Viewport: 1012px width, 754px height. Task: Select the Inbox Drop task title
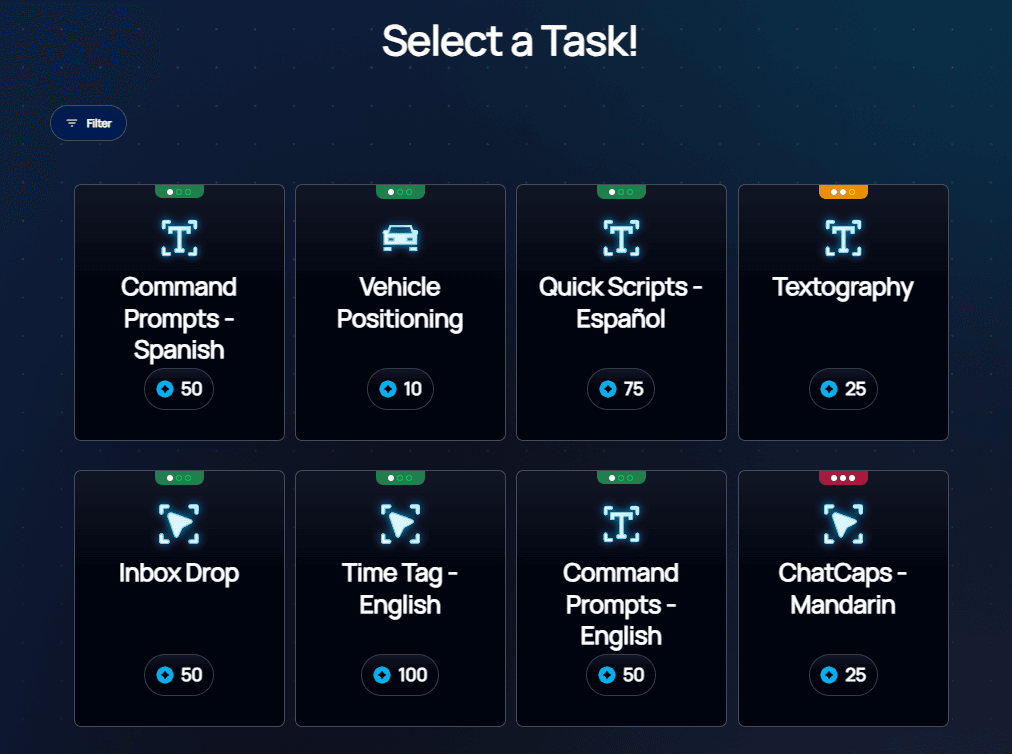(179, 574)
